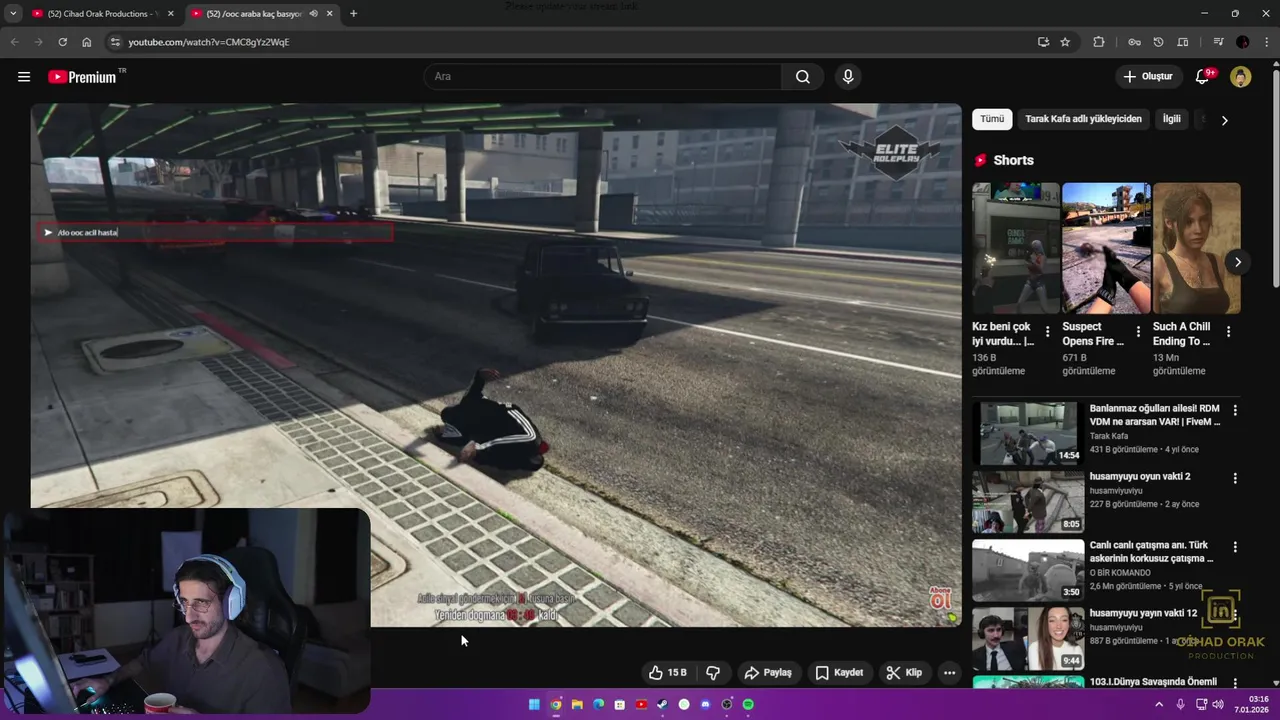Viewport: 1280px width, 720px height.
Task: Open Chrome profile avatar
Action: 1243,42
